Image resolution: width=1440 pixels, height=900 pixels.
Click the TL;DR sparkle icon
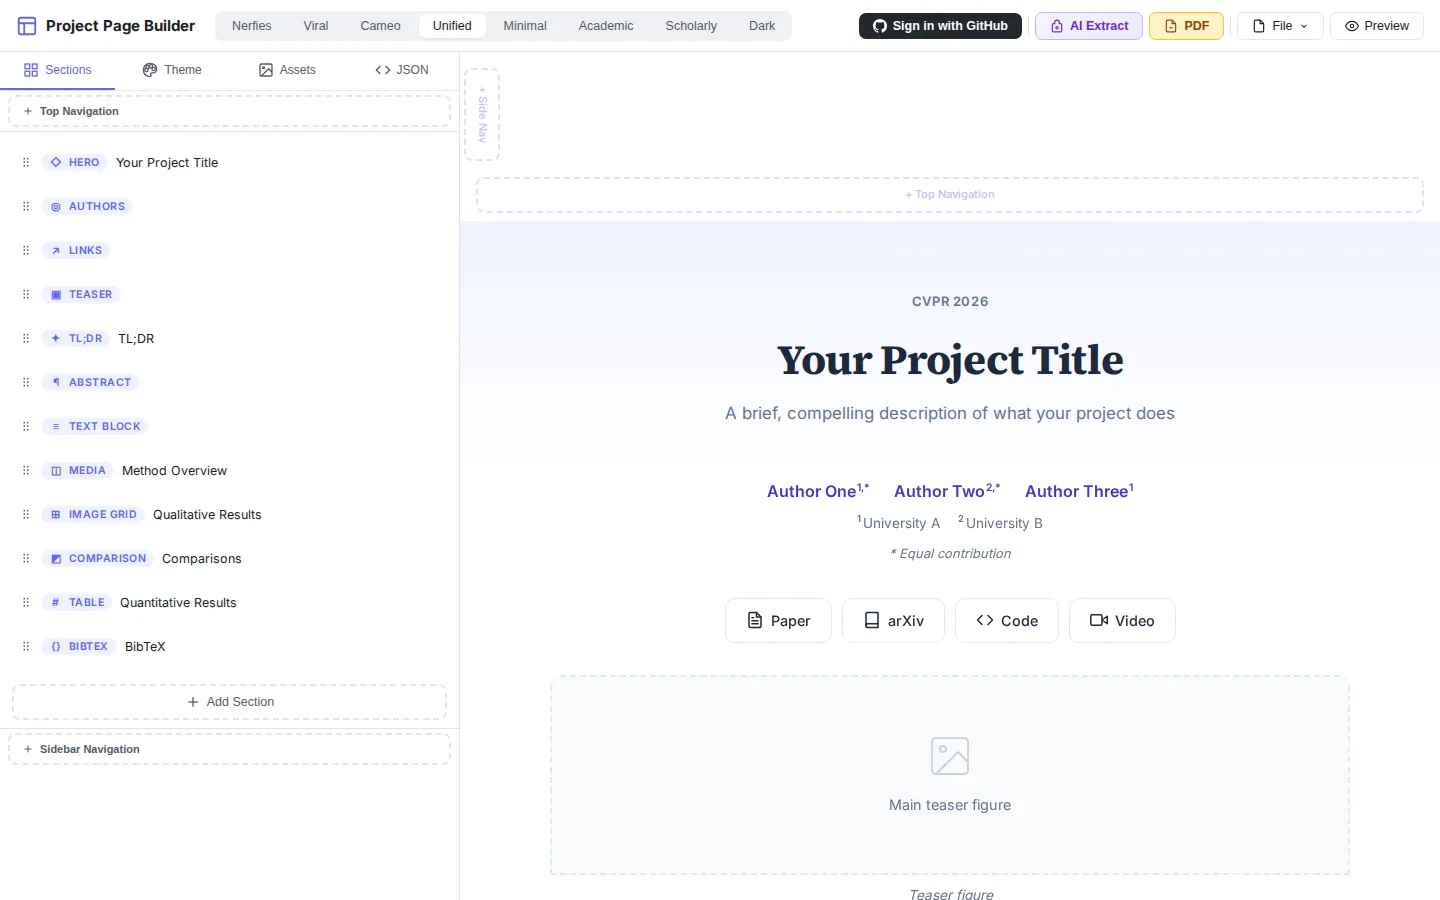pyautogui.click(x=56, y=338)
